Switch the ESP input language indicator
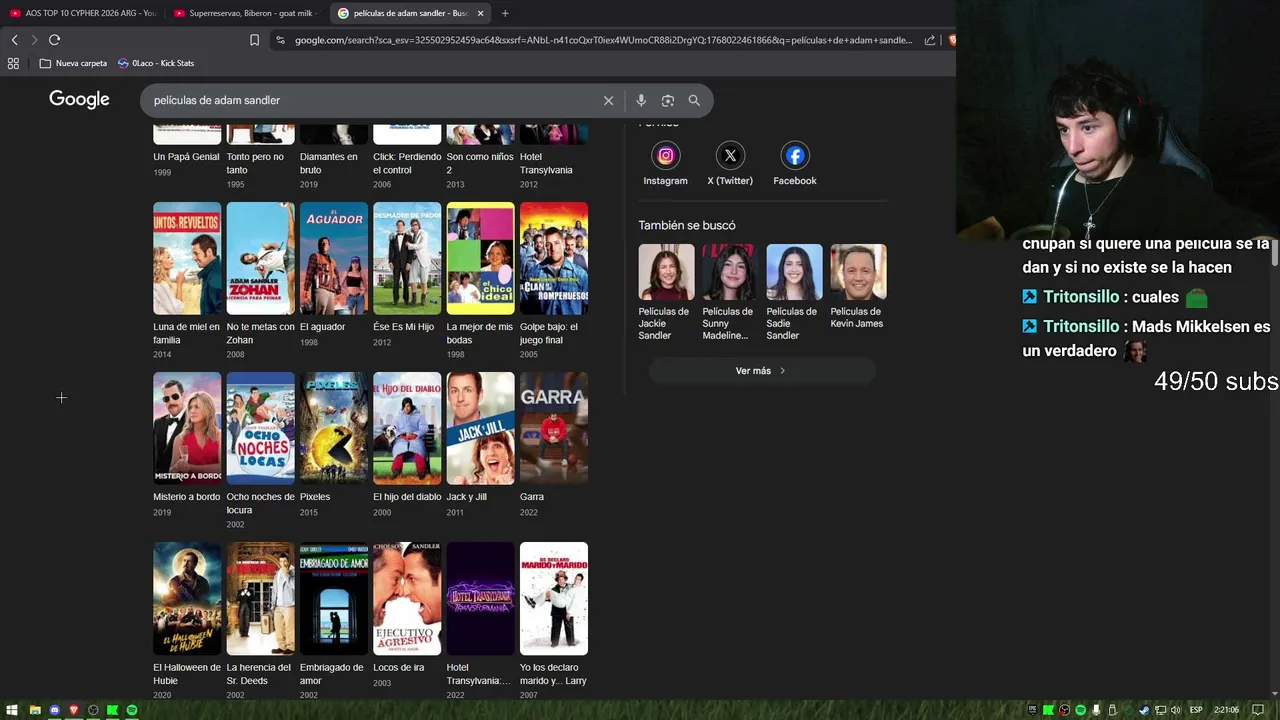The height and width of the screenshot is (720, 1280). [x=1196, y=710]
